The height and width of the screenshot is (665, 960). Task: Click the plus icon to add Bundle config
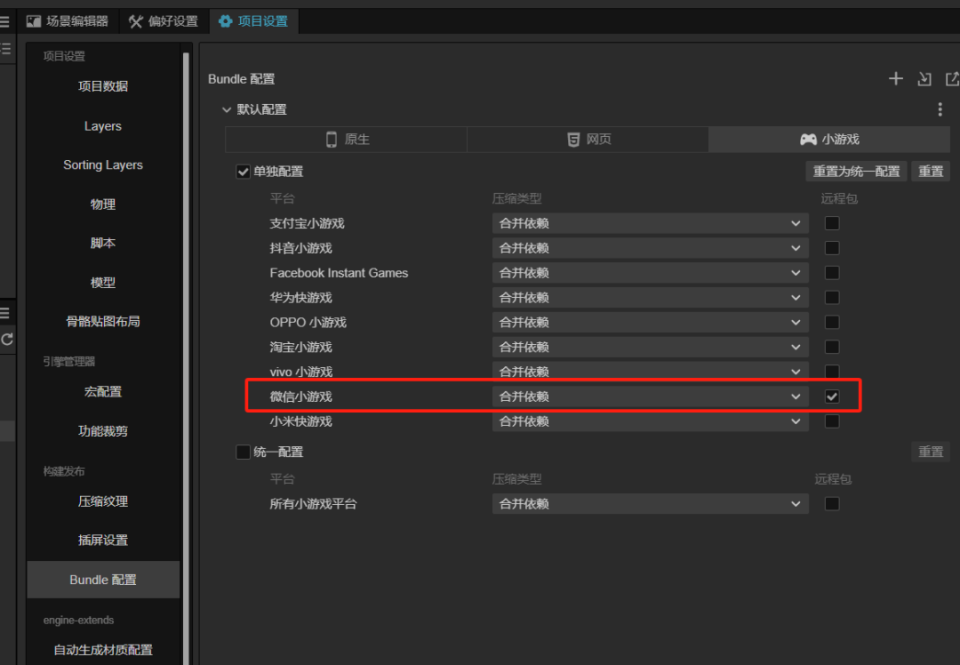[x=896, y=79]
